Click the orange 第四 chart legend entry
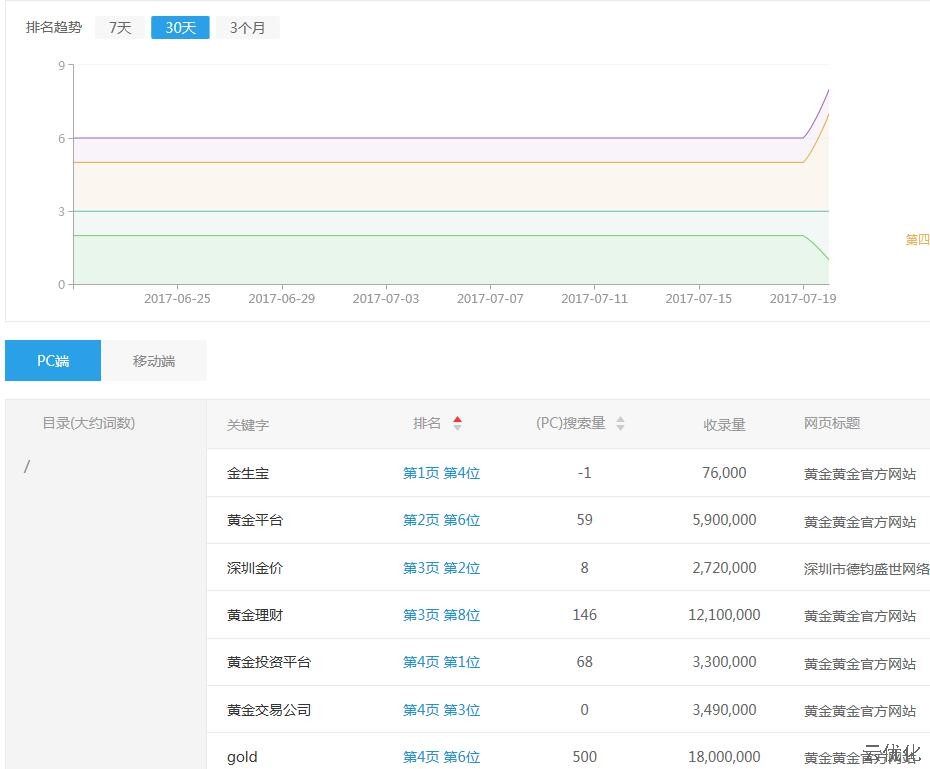 click(x=917, y=240)
